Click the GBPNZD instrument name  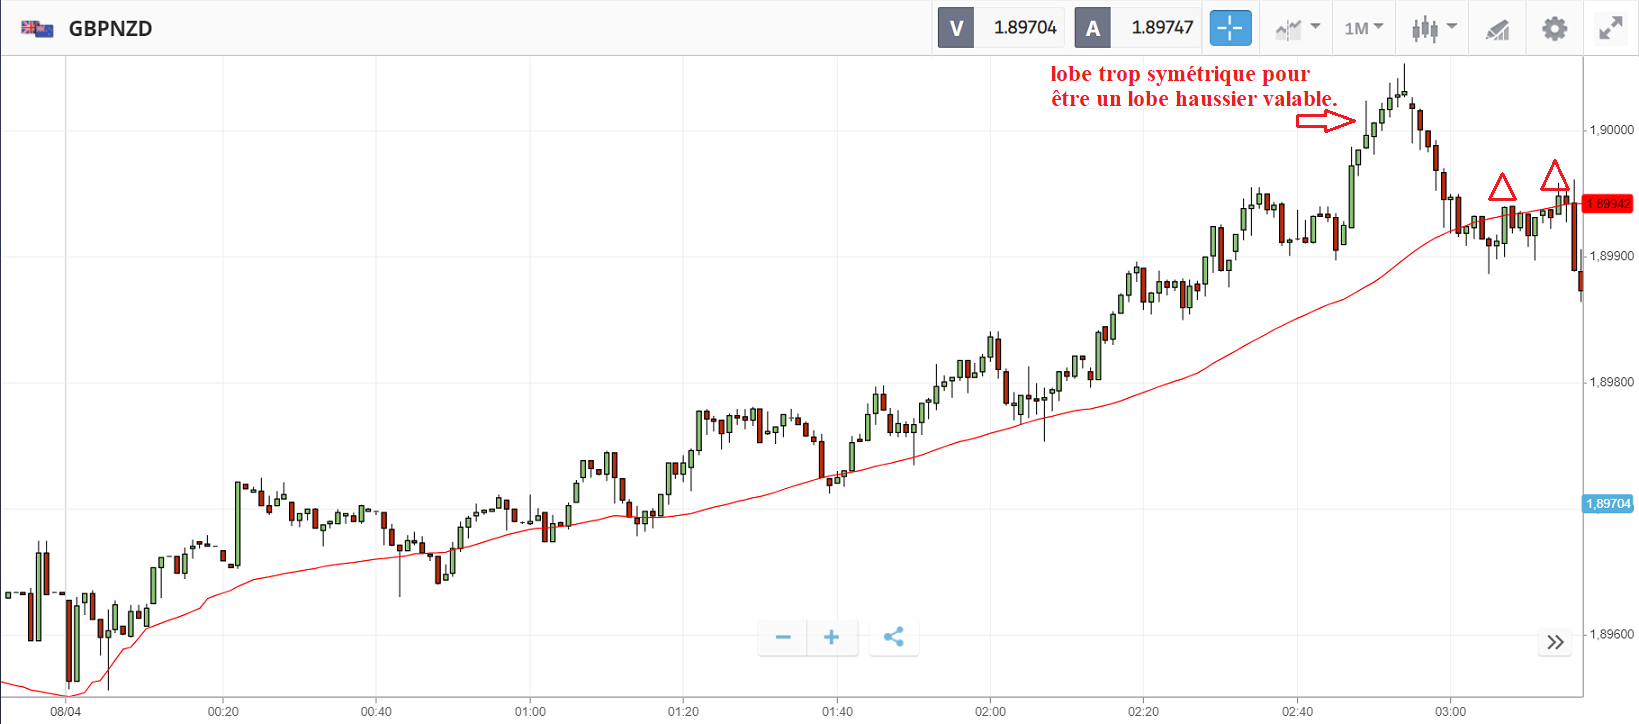[110, 28]
